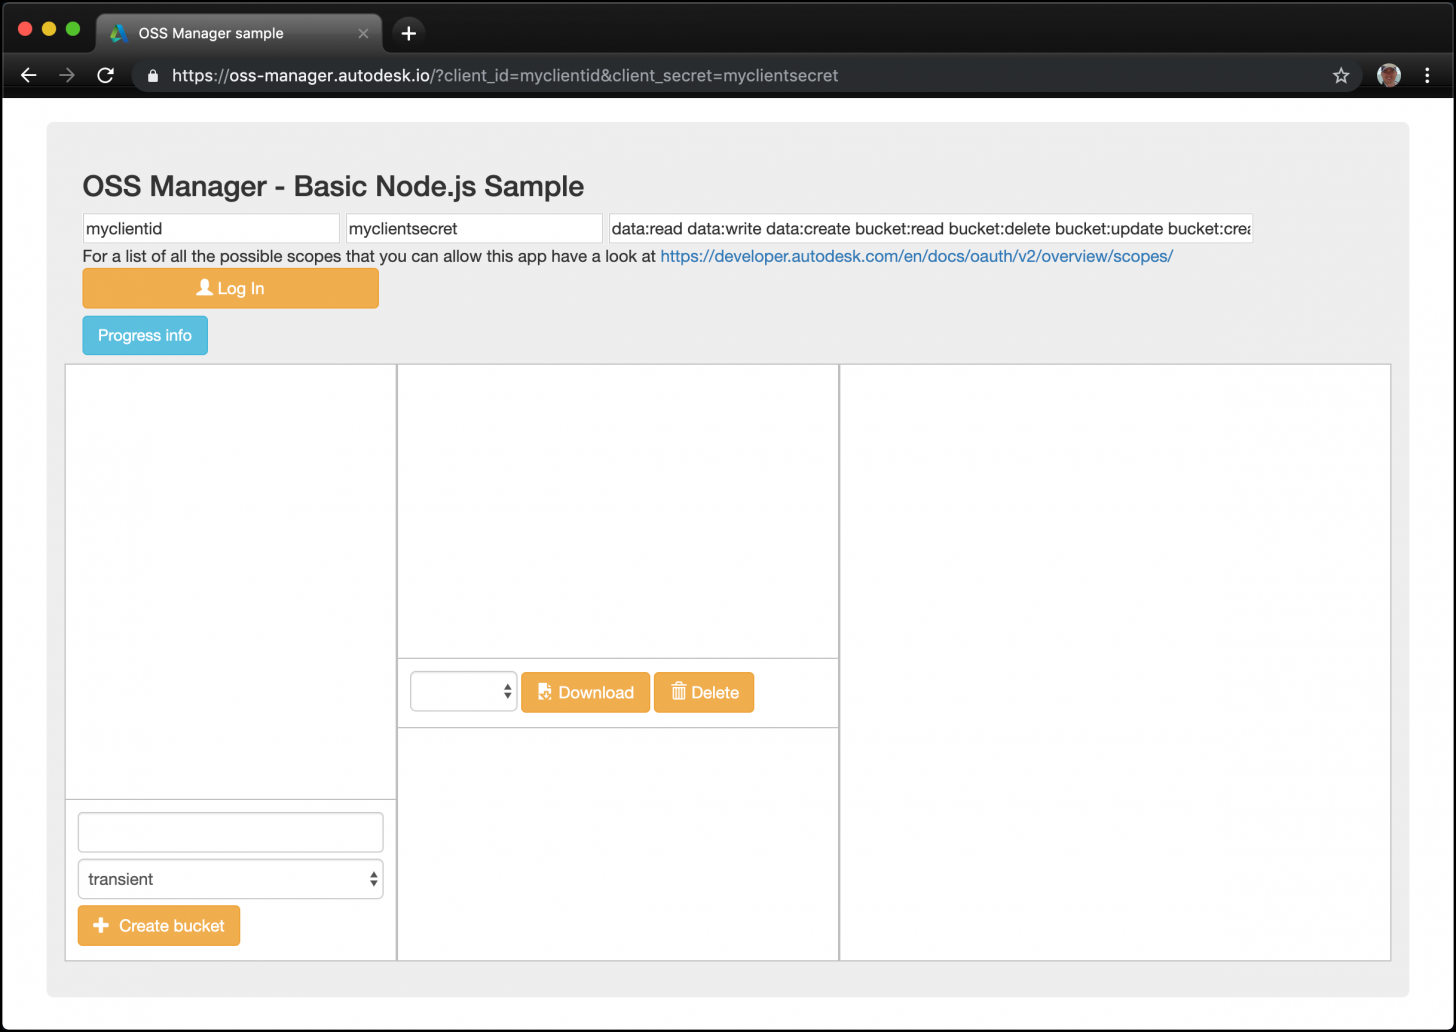1456x1032 pixels.
Task: Select the myclientid input field
Action: pos(210,228)
